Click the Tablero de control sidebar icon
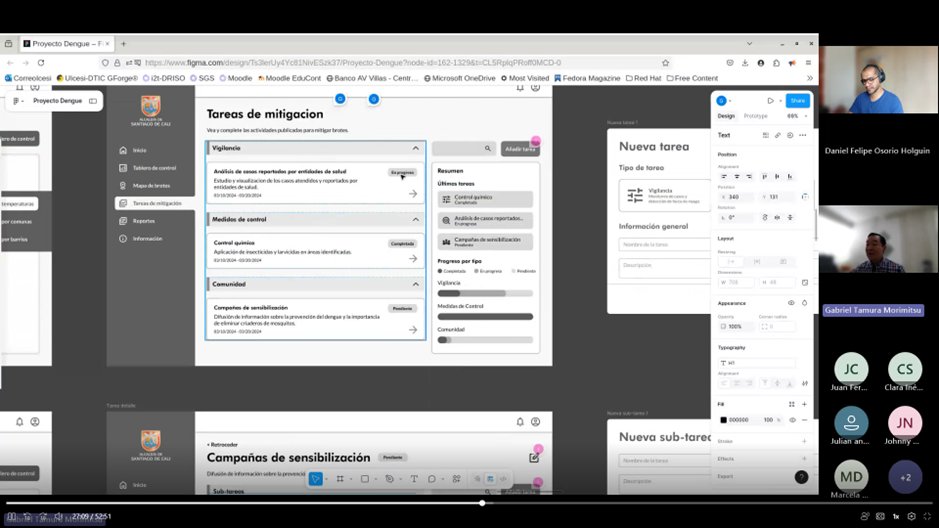 click(123, 168)
